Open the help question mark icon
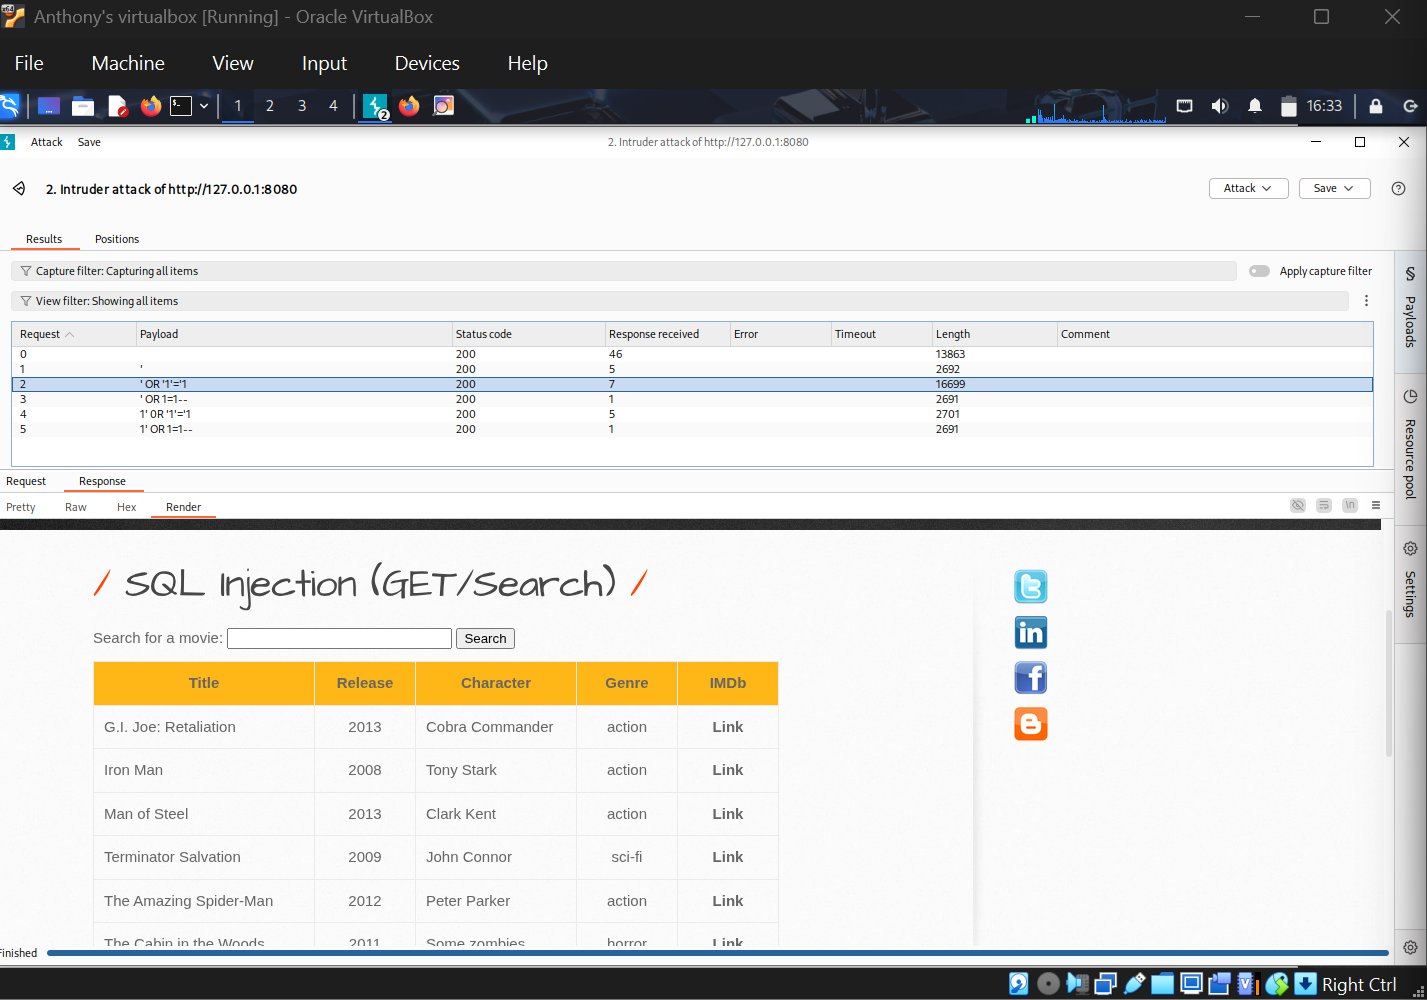 coord(1398,189)
